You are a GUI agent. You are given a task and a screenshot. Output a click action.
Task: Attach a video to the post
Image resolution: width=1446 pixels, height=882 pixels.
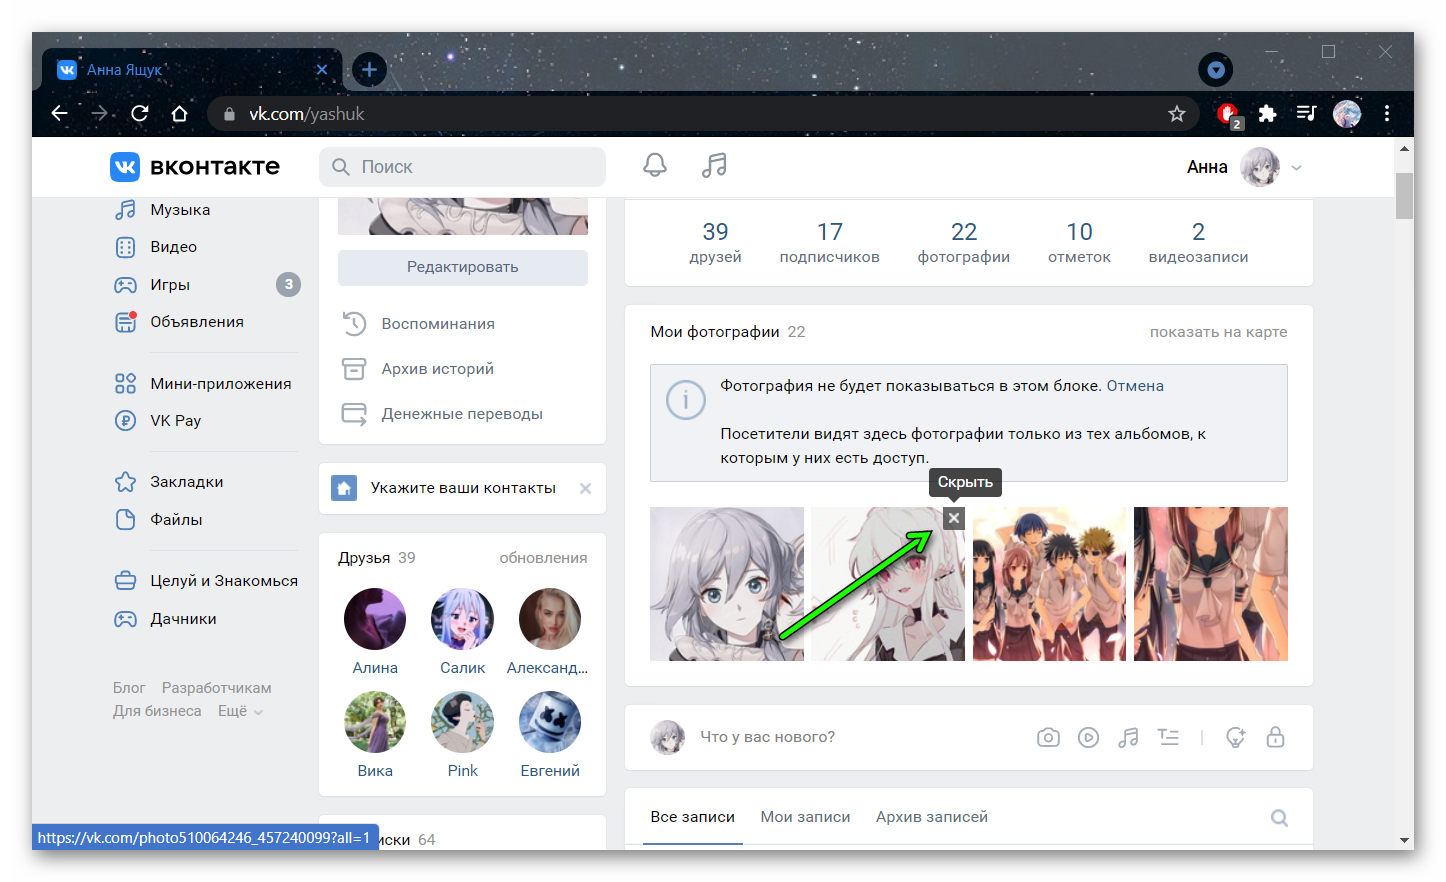pos(1088,738)
